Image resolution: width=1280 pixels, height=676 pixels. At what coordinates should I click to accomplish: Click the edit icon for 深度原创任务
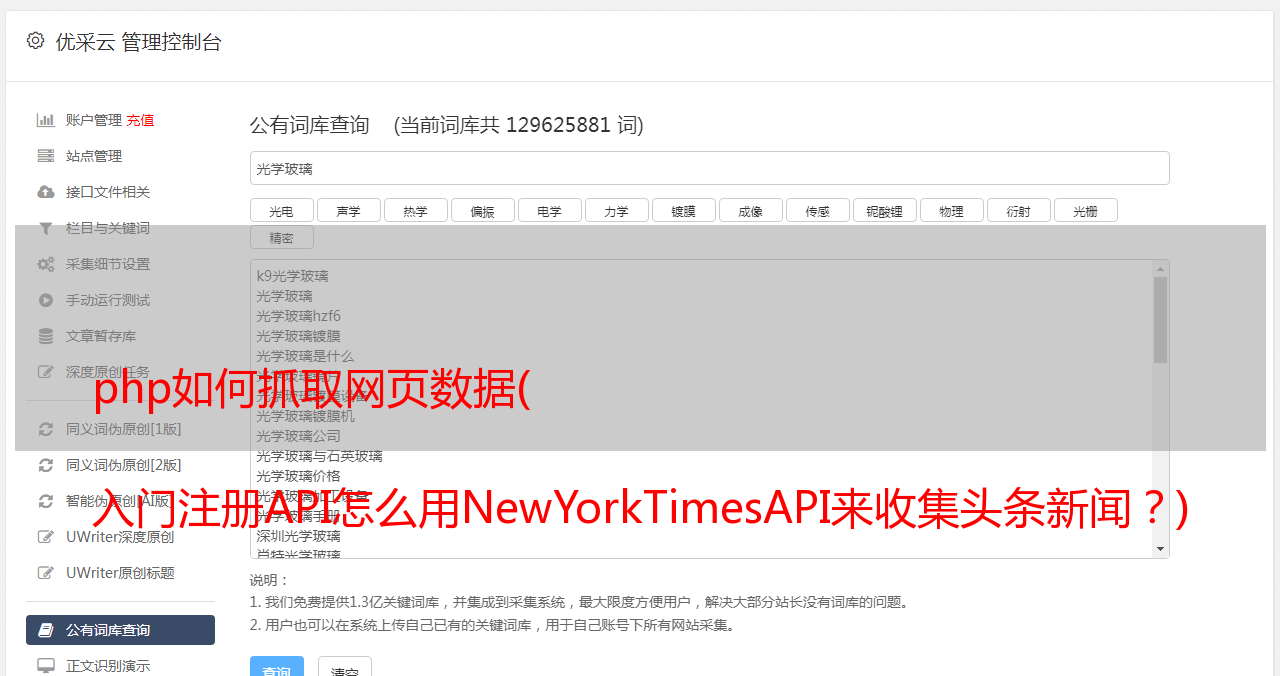(46, 372)
